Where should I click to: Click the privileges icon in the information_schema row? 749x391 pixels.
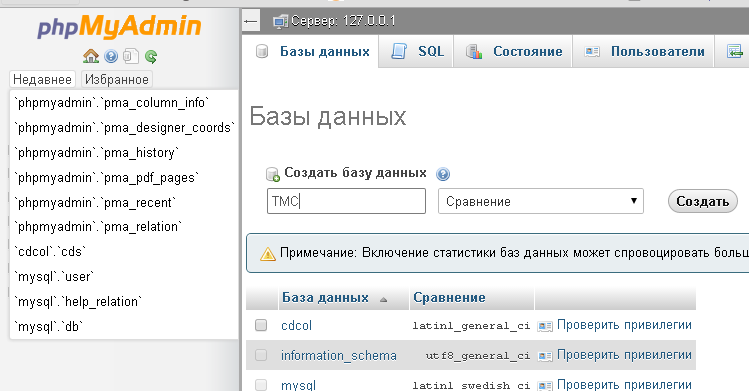pos(545,356)
